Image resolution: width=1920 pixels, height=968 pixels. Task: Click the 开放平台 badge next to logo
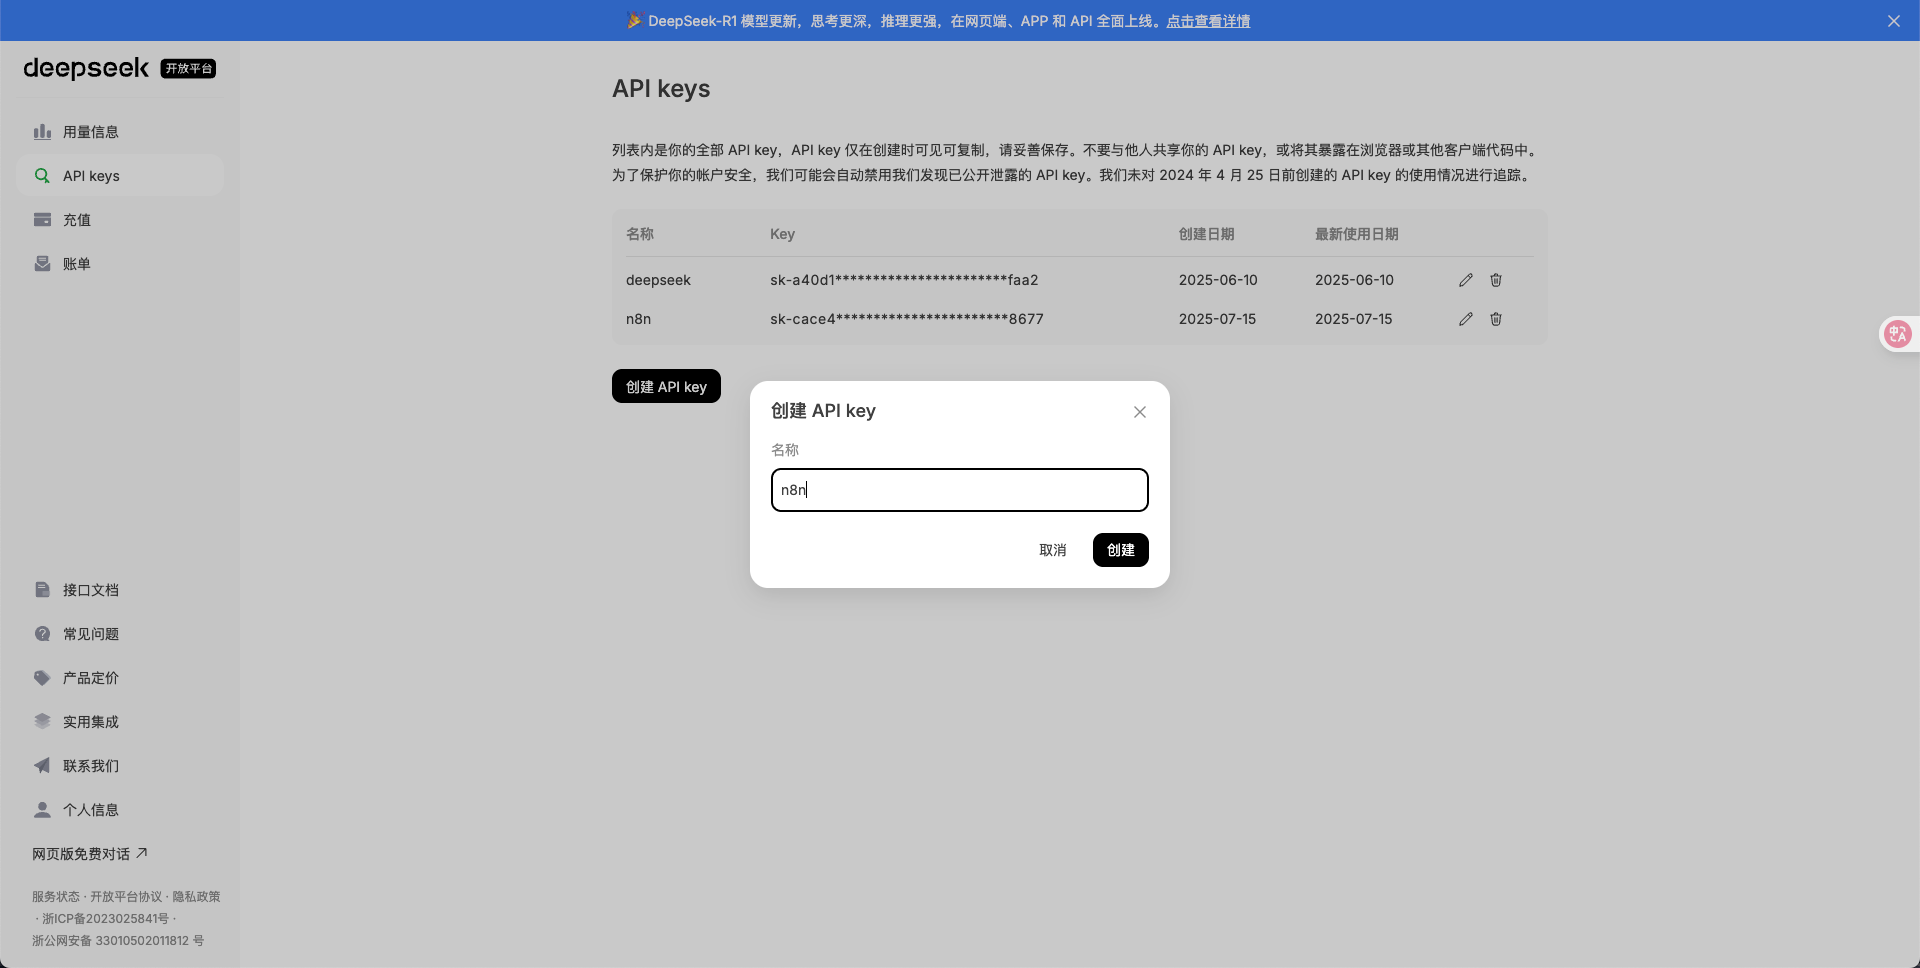[188, 68]
